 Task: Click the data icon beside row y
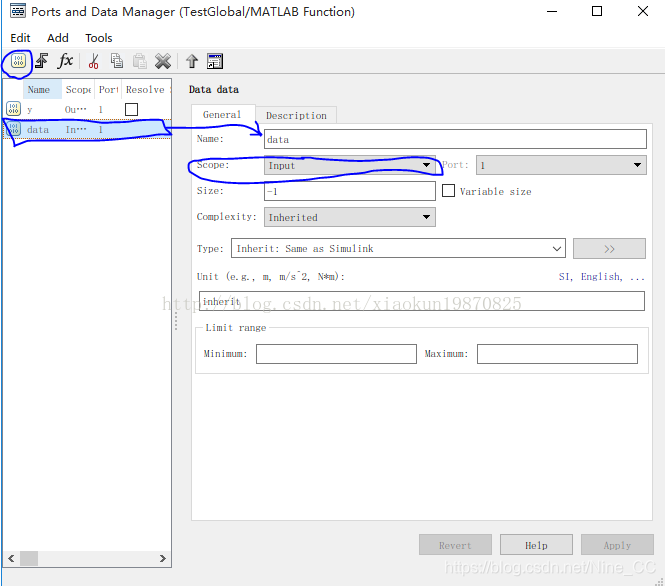[x=13, y=109]
